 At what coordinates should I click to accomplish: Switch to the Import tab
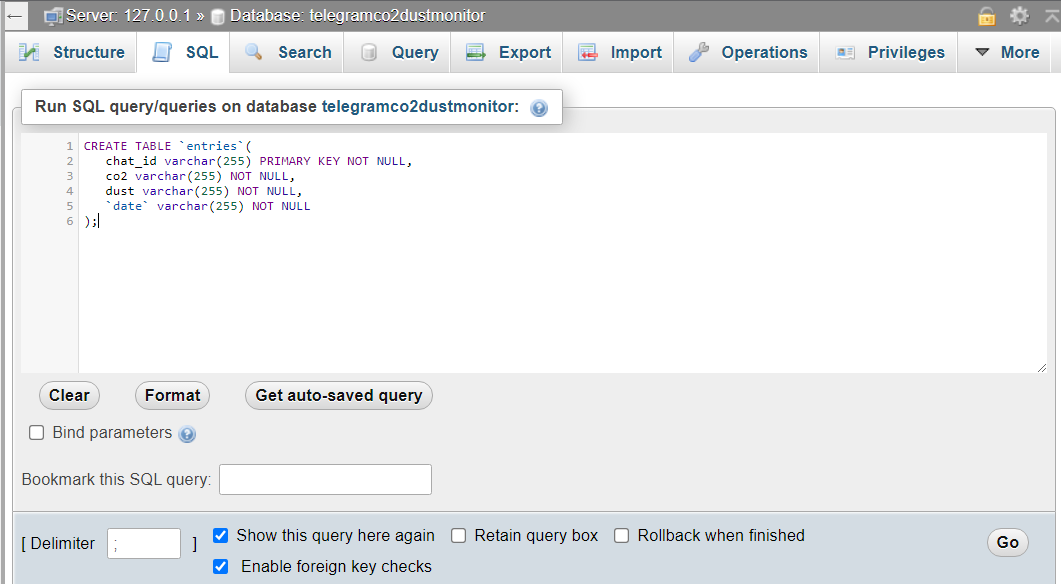pos(620,52)
